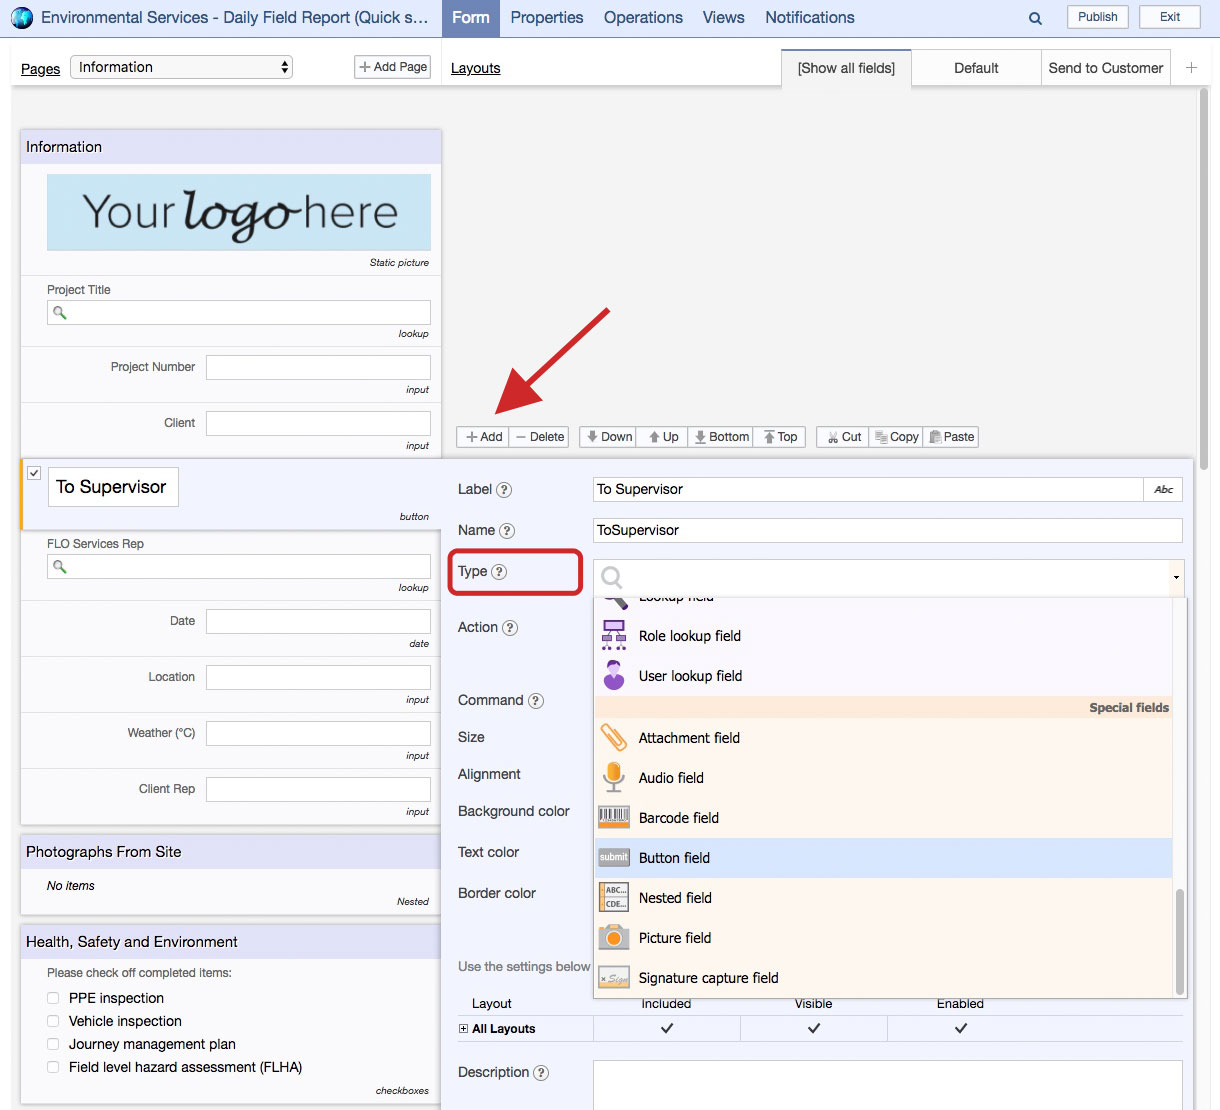1220x1110 pixels.
Task: Choose the Signature capture field icon
Action: (x=613, y=978)
